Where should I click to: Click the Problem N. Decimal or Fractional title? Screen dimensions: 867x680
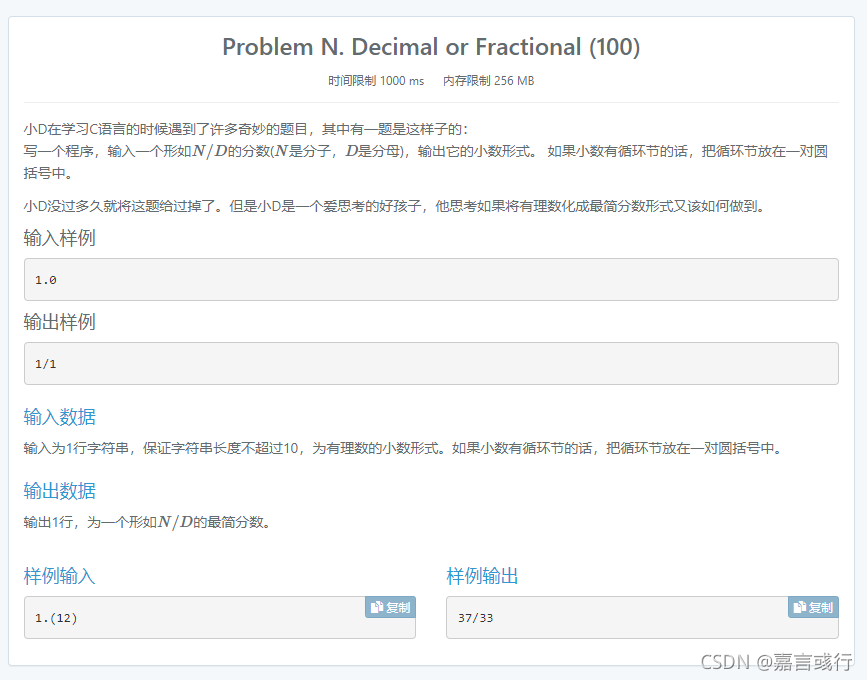[431, 47]
